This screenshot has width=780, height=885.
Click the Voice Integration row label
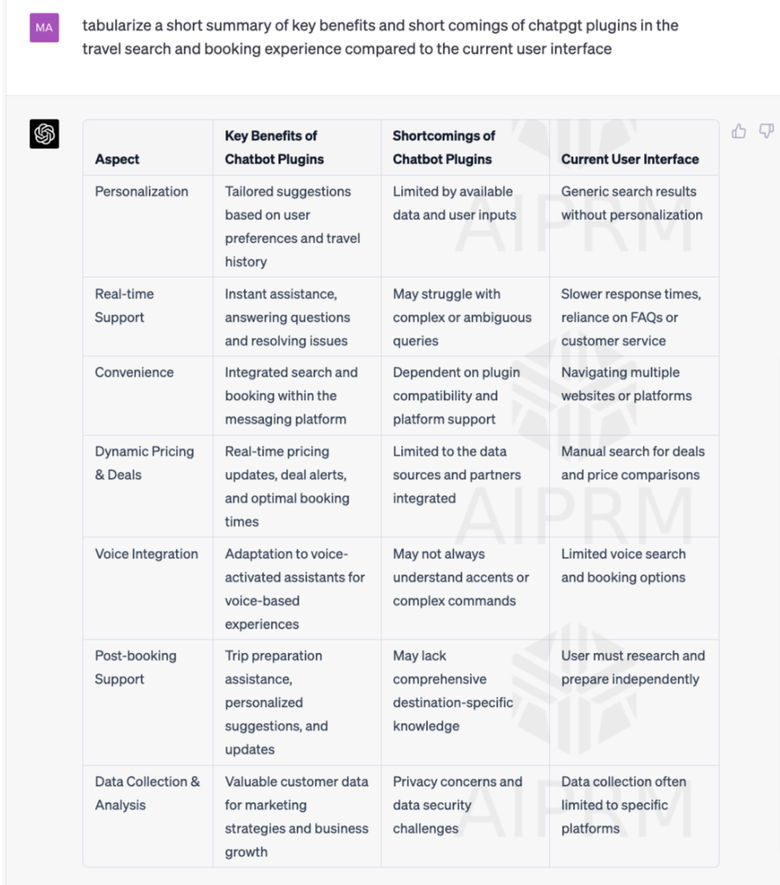tap(146, 554)
